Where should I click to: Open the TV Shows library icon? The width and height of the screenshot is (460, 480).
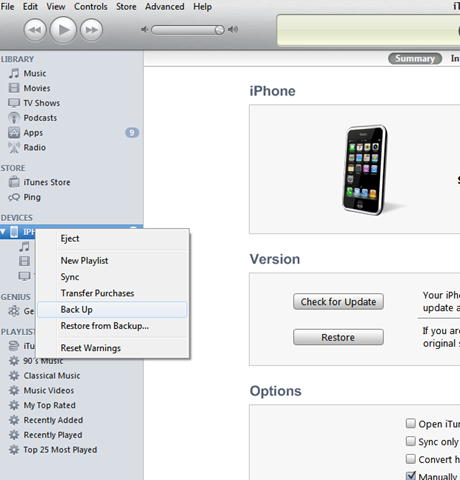tap(14, 103)
